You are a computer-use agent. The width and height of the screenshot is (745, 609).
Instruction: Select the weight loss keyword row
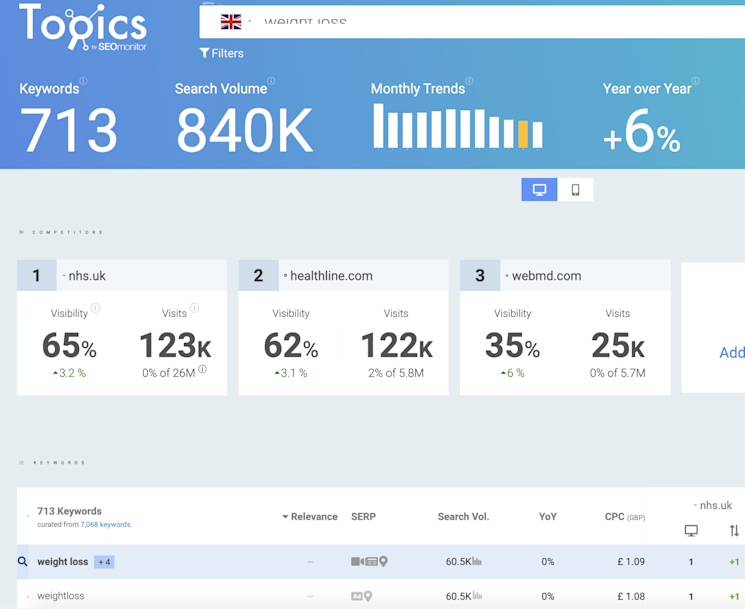click(x=381, y=562)
